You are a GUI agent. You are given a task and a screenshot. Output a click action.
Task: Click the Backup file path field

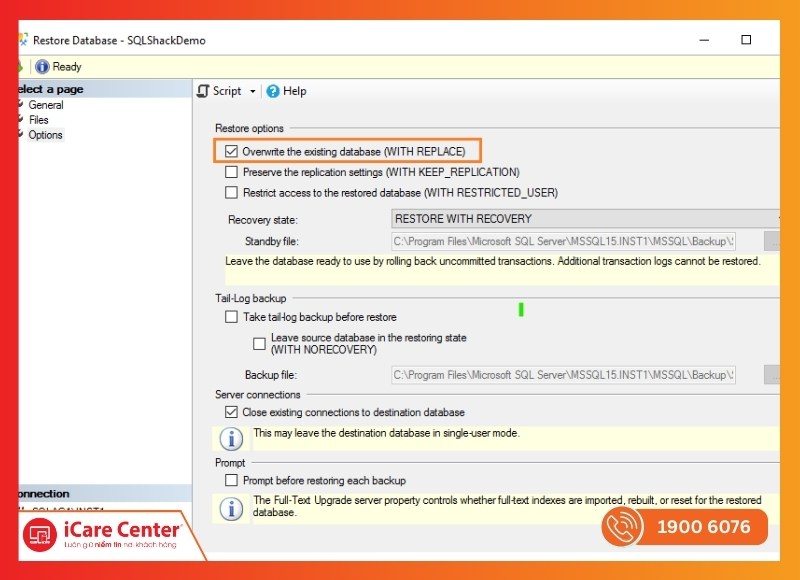(563, 375)
